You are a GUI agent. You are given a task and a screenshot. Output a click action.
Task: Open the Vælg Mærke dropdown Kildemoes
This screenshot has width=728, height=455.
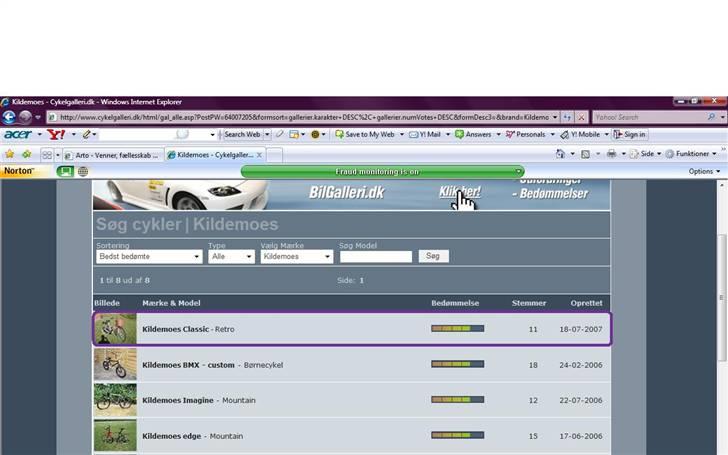click(x=296, y=257)
